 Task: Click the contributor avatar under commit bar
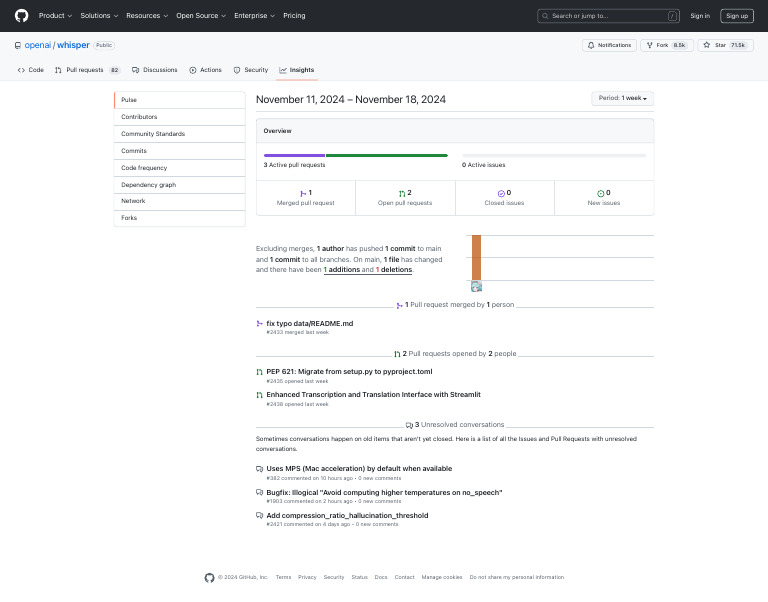pos(476,287)
